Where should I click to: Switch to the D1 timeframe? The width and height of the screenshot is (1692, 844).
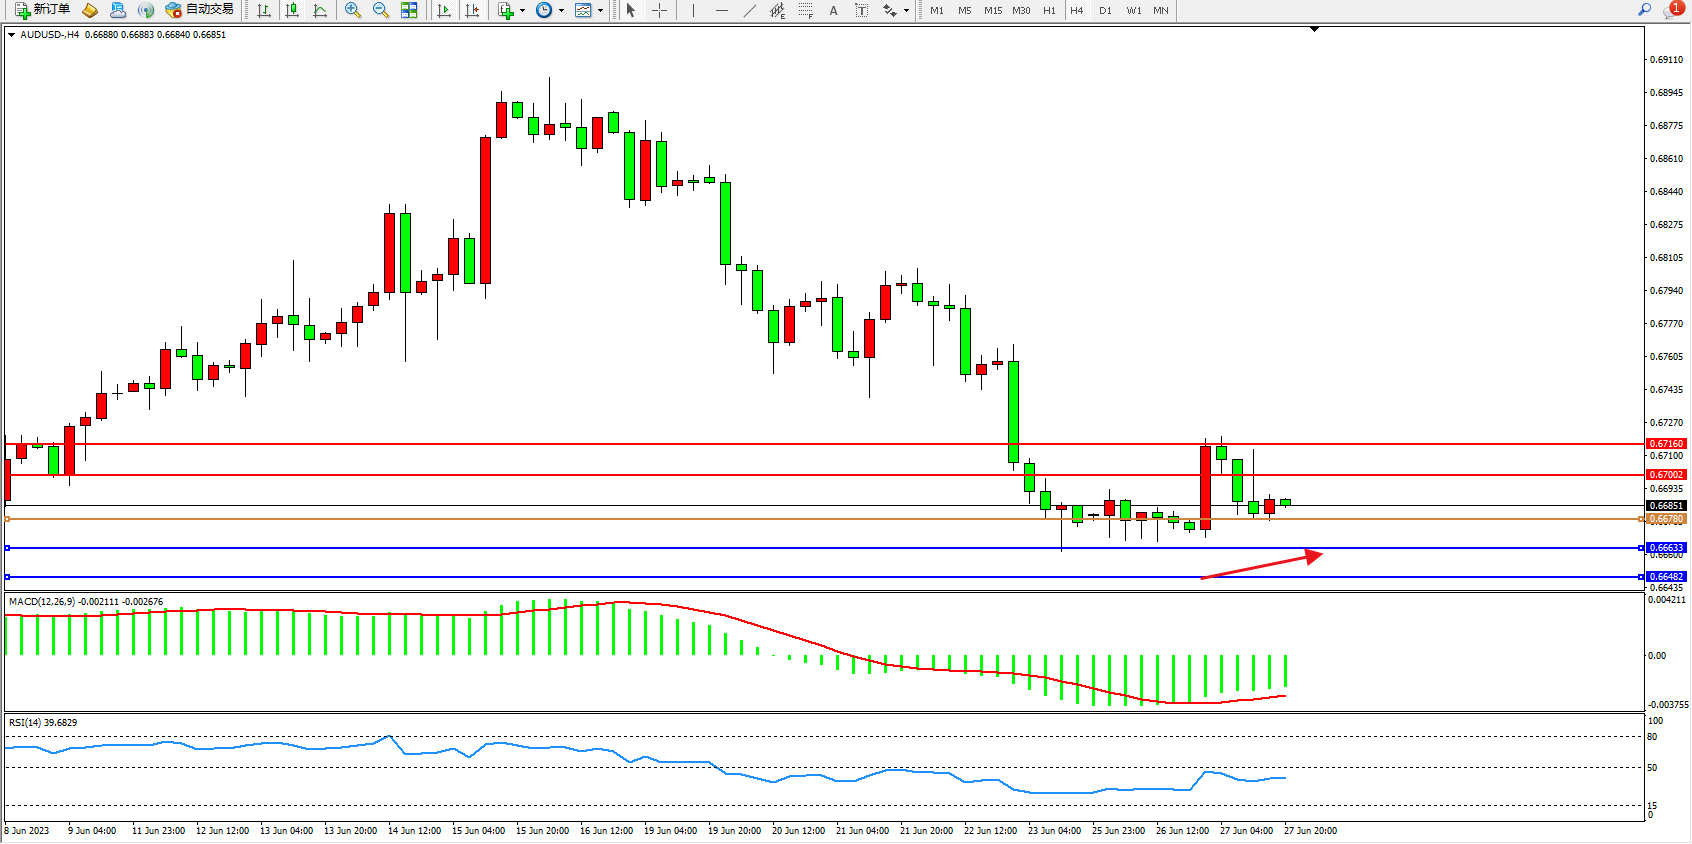click(1105, 10)
